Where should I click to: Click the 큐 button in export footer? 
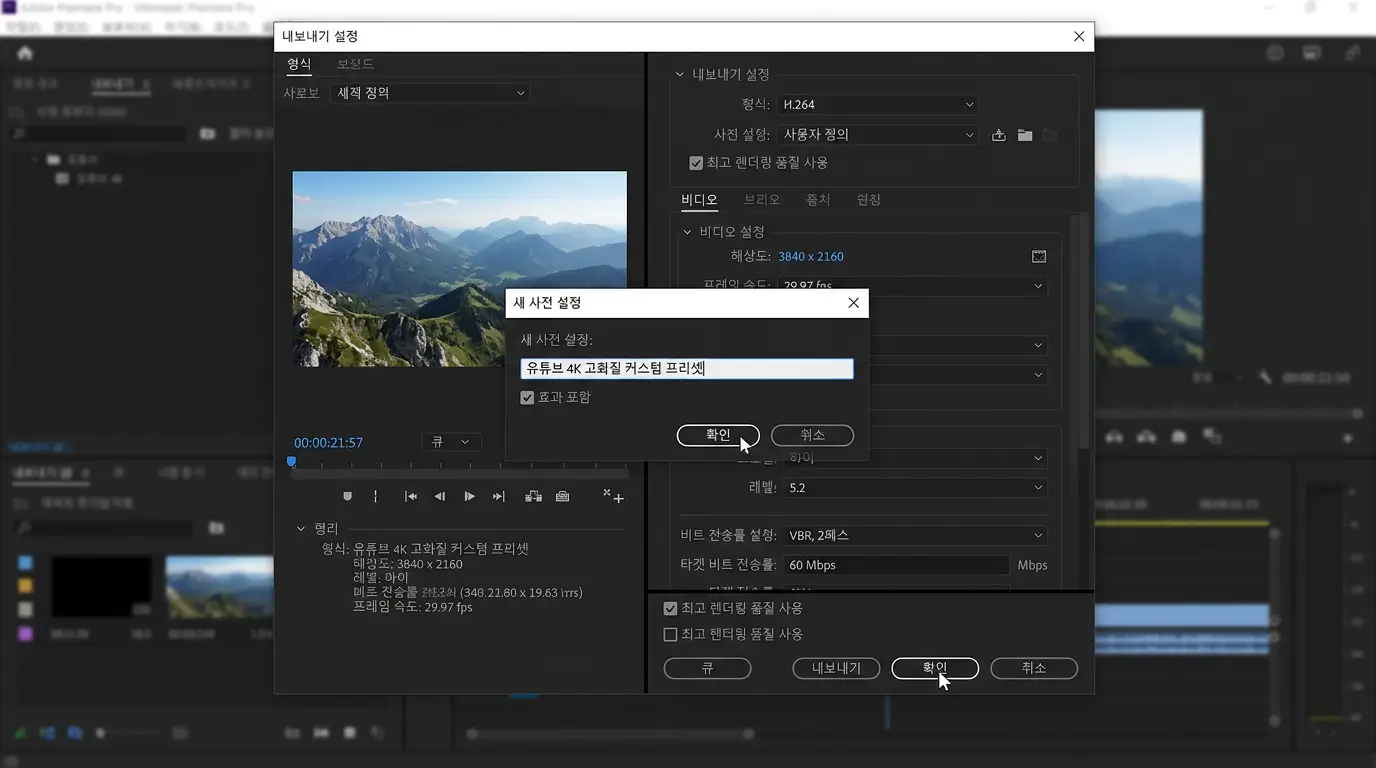pyautogui.click(x=707, y=668)
